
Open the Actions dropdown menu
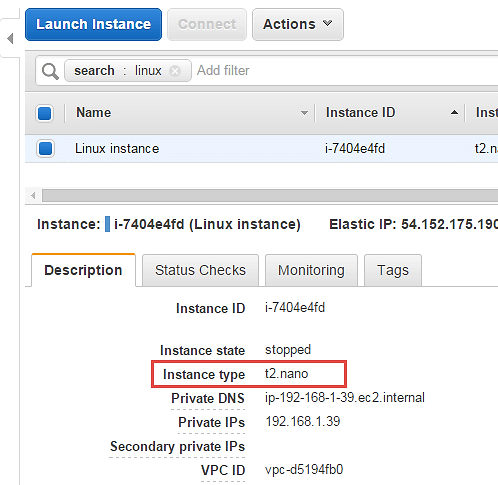click(298, 24)
